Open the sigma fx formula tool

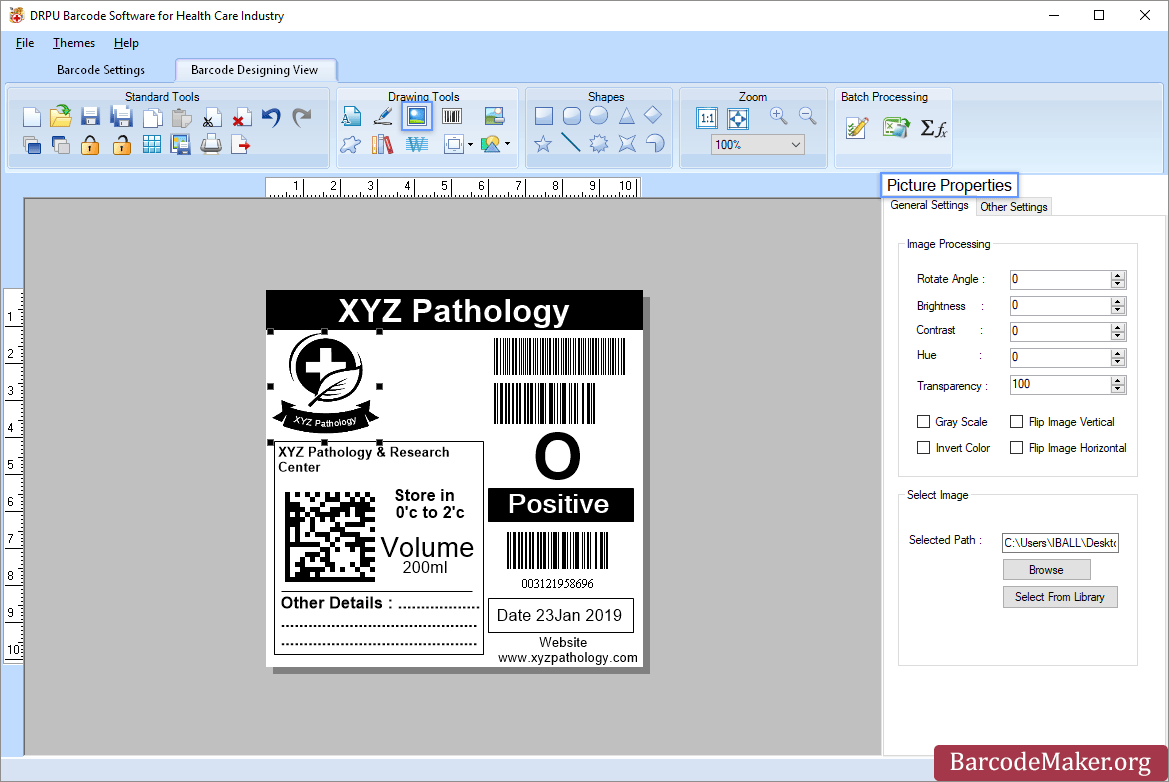click(x=933, y=128)
